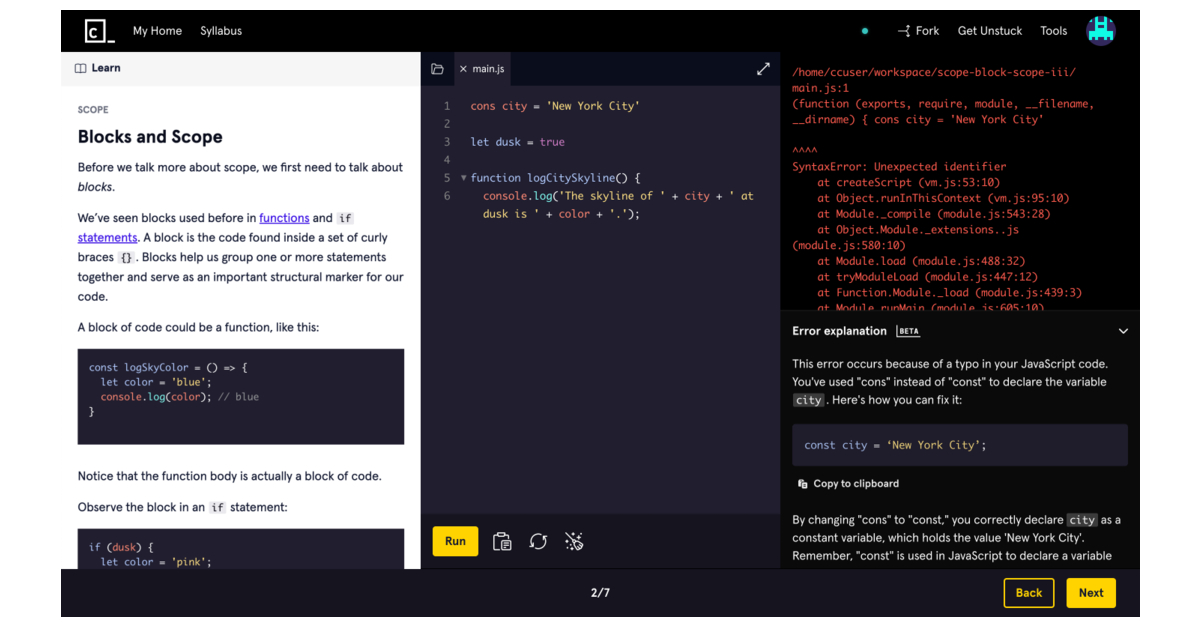Close the main.js tab
Viewport: 1200px width, 627px height.
[x=463, y=69]
